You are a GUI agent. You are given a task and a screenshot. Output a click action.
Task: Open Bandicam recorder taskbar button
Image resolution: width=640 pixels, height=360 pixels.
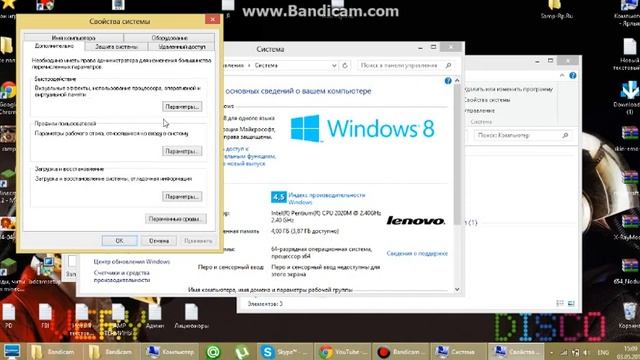401,351
